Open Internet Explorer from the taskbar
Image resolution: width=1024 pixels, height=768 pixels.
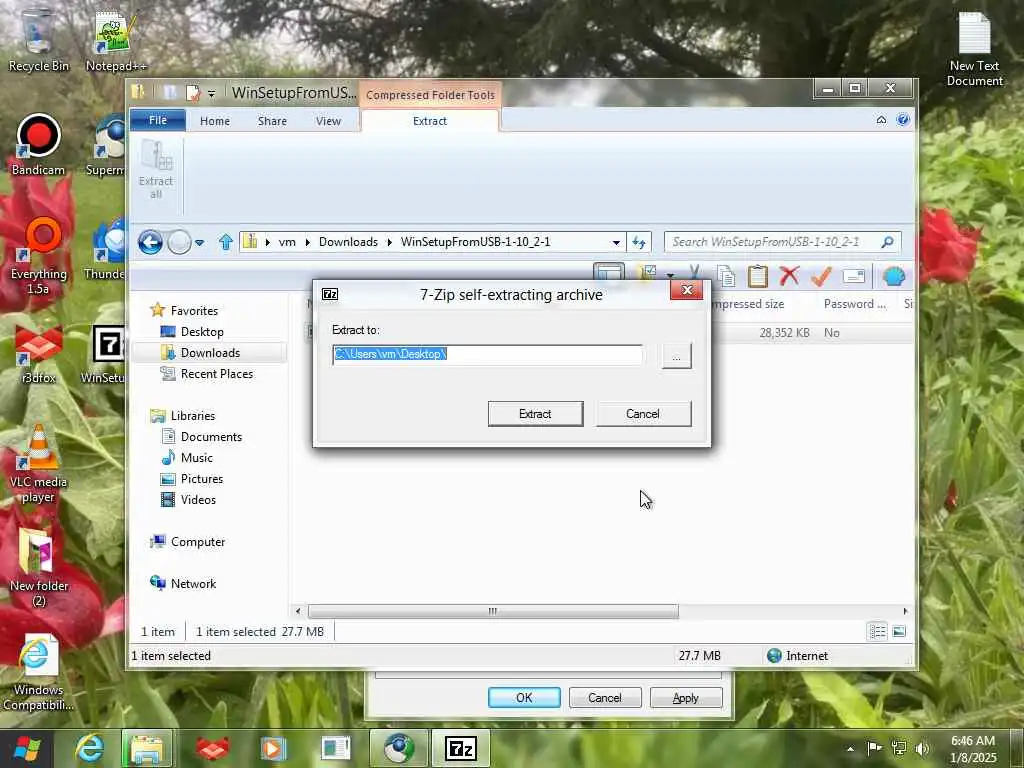coord(89,748)
